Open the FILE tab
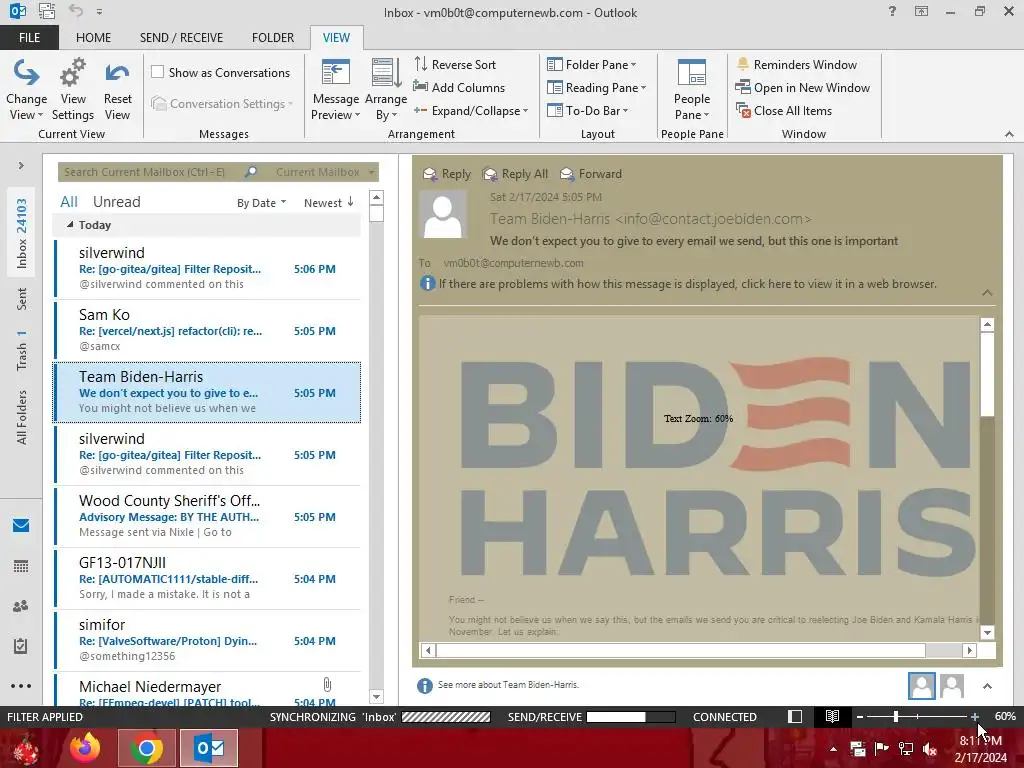The image size is (1024, 768). point(29,38)
